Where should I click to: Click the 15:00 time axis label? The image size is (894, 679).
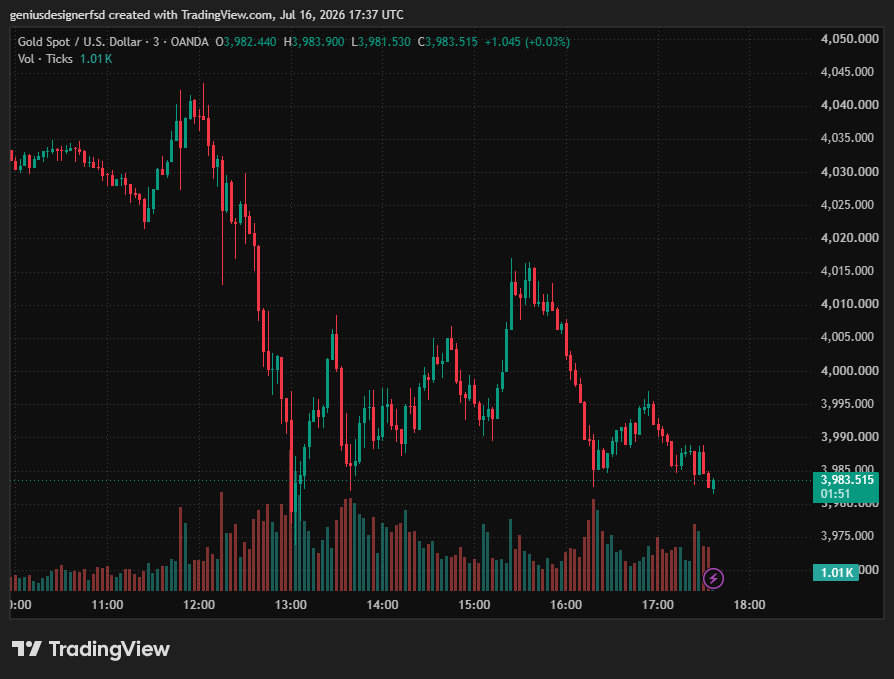tap(474, 605)
